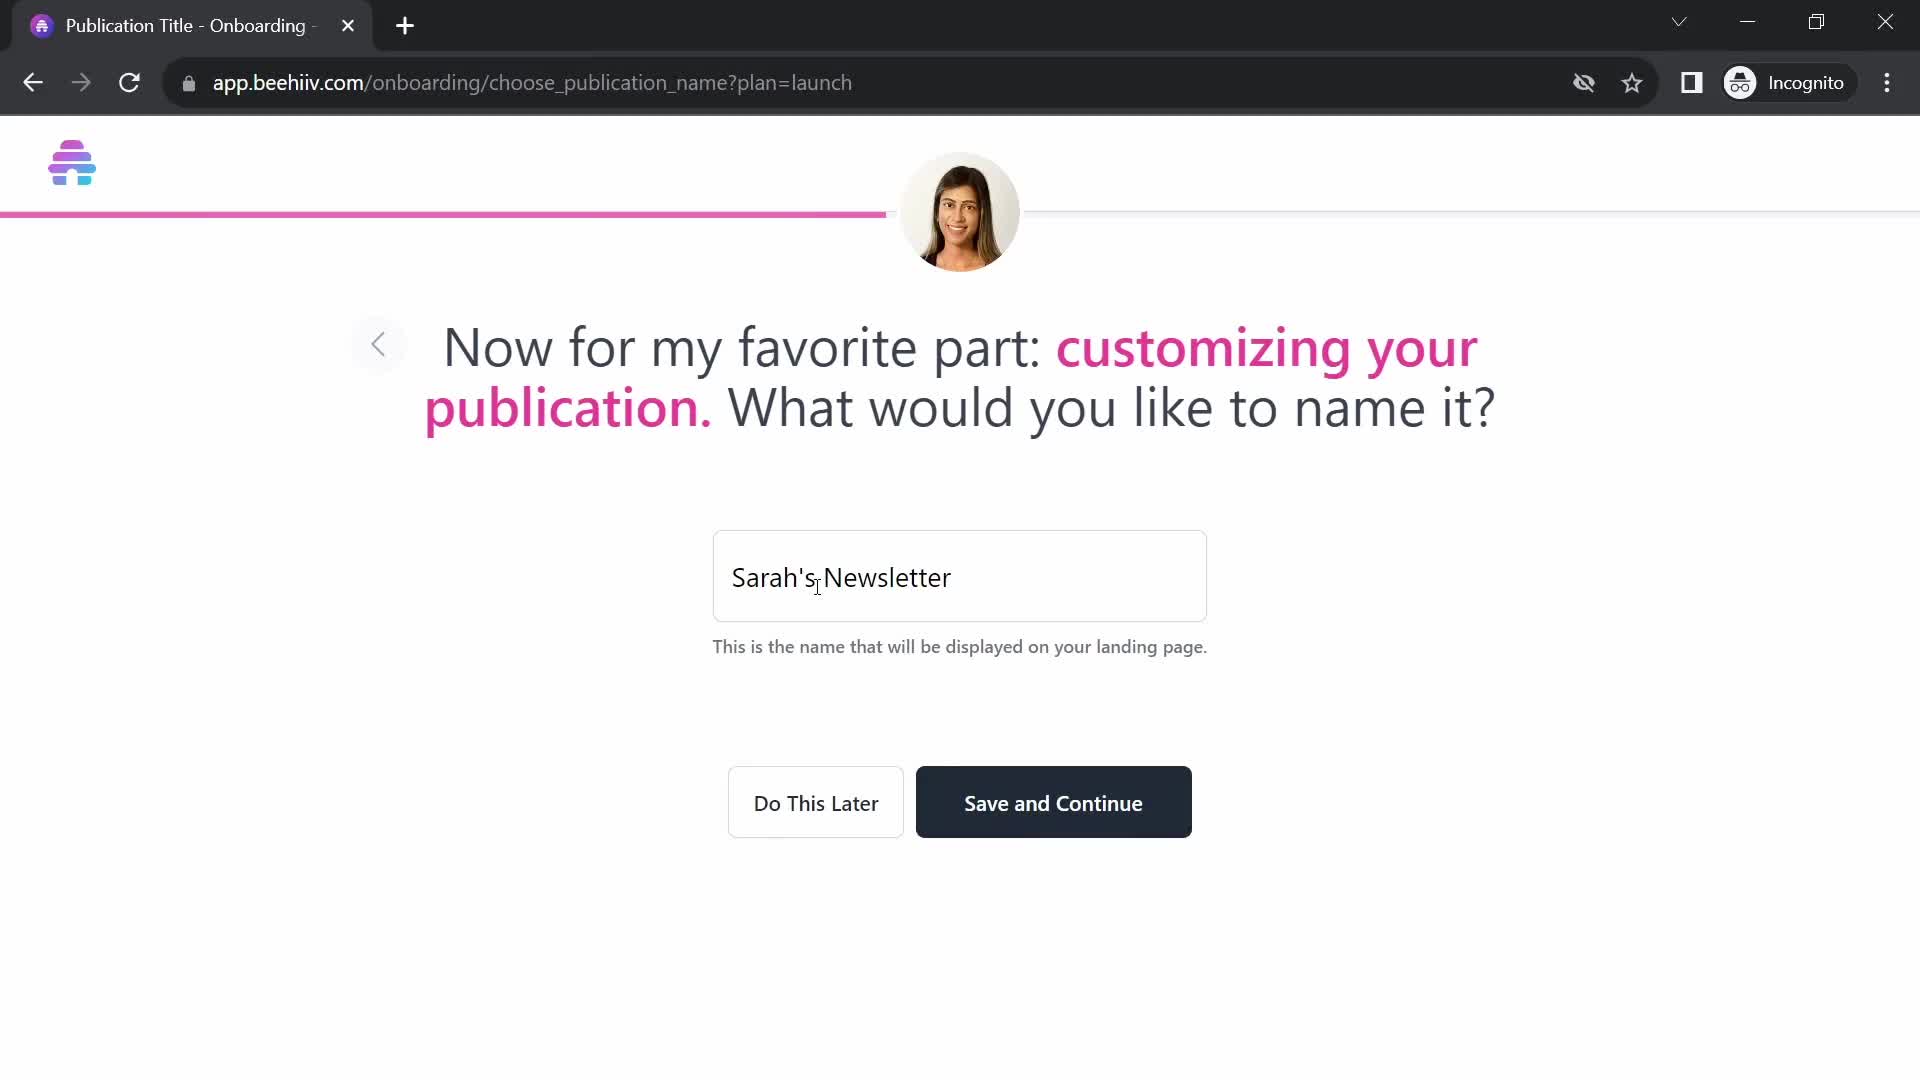Click the browser settings three-dot menu icon
Viewport: 1920px width, 1080px height.
coord(1891,83)
